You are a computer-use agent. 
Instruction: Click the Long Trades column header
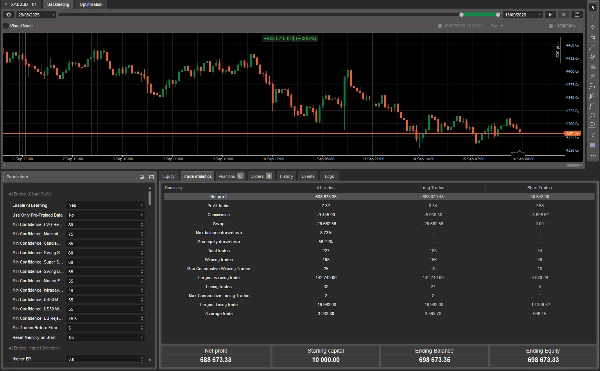pos(432,188)
